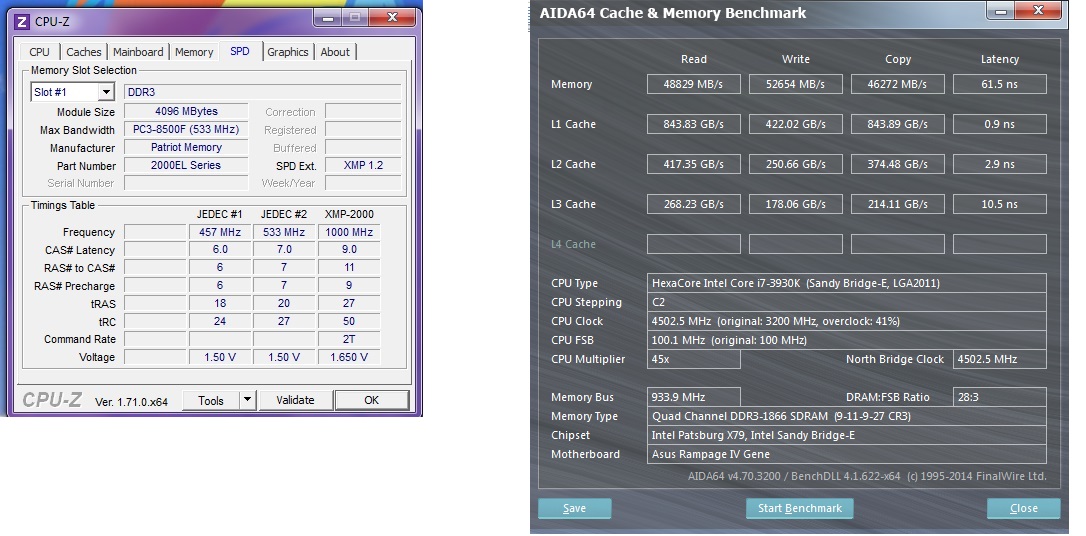Click the XMP-2000 Voltage value 1.650 V
The image size is (1086, 536).
click(x=349, y=357)
